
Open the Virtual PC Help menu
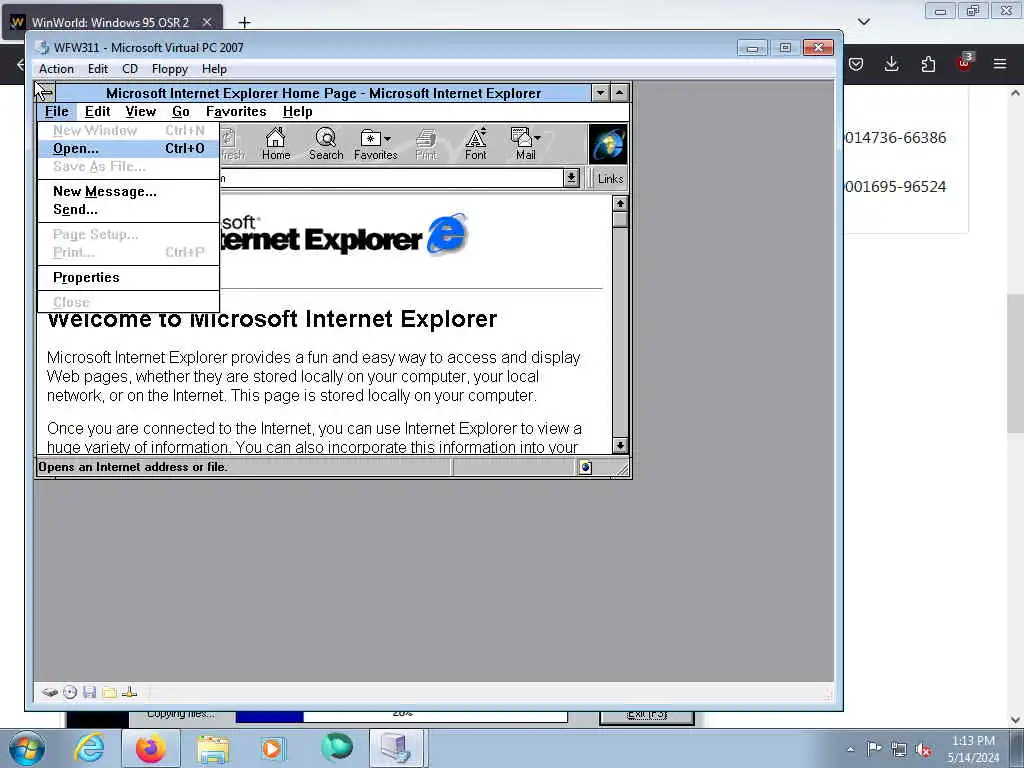(x=214, y=69)
